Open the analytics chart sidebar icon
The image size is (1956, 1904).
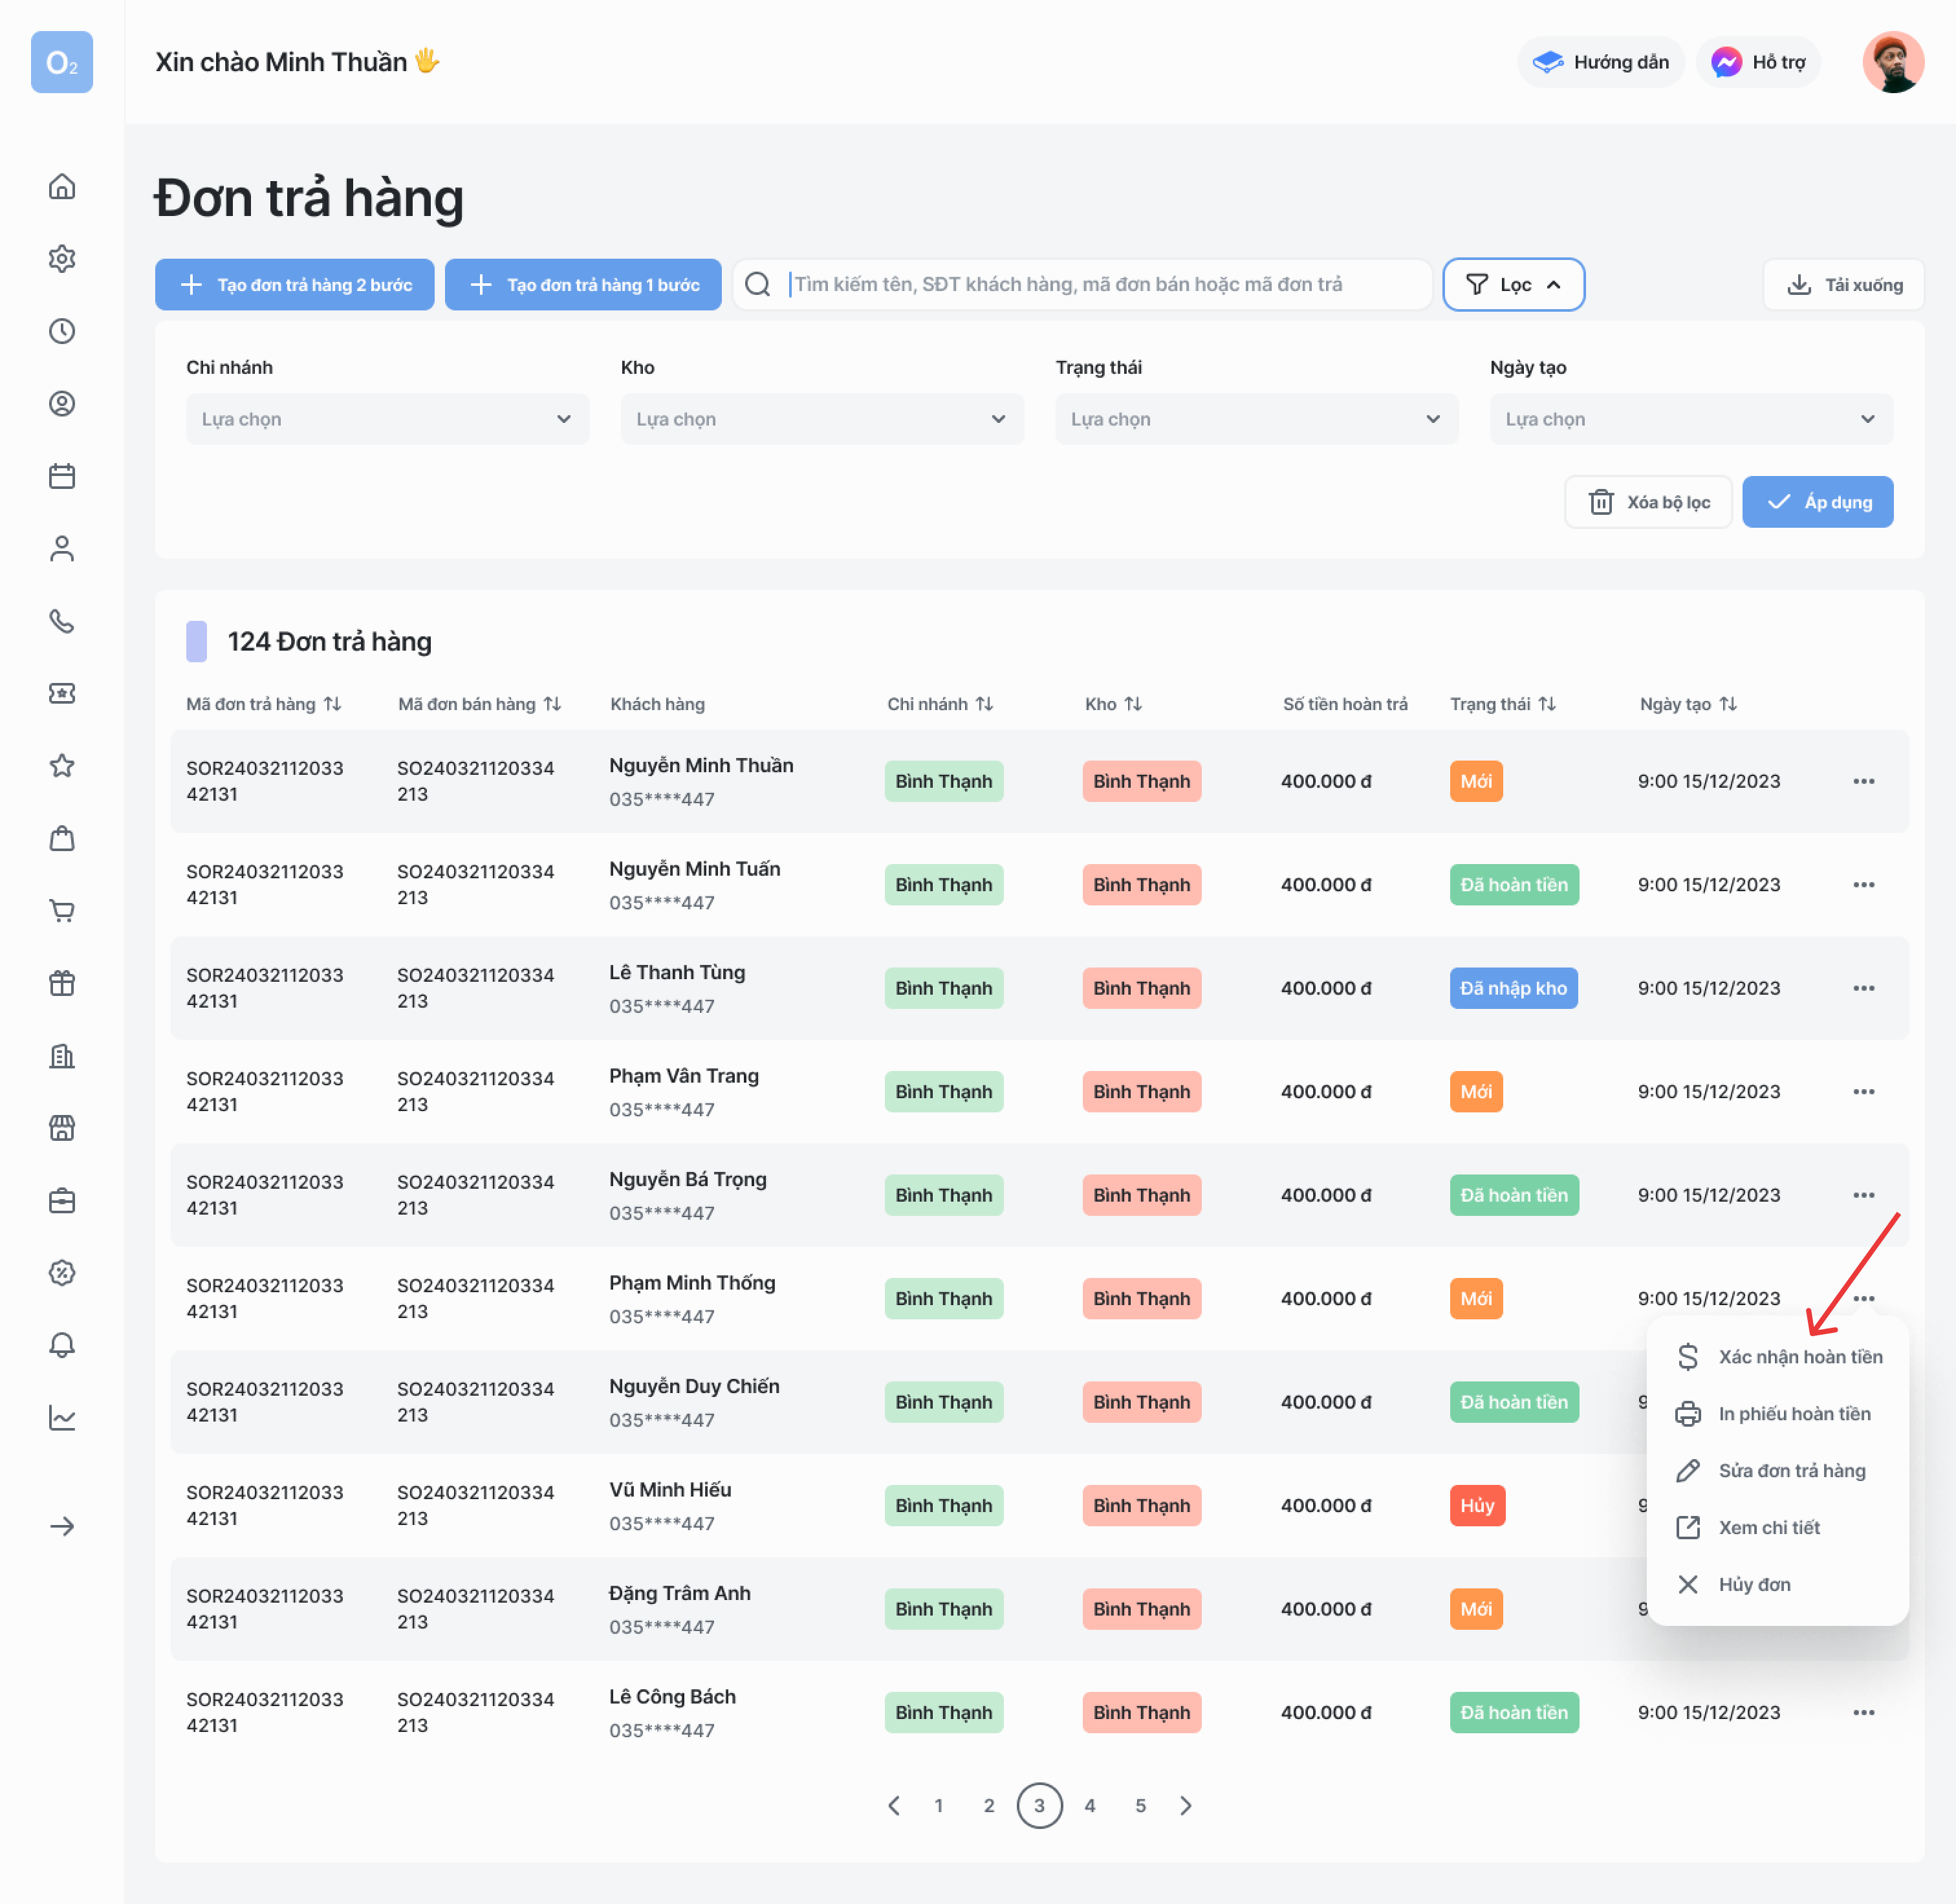coord(62,1417)
